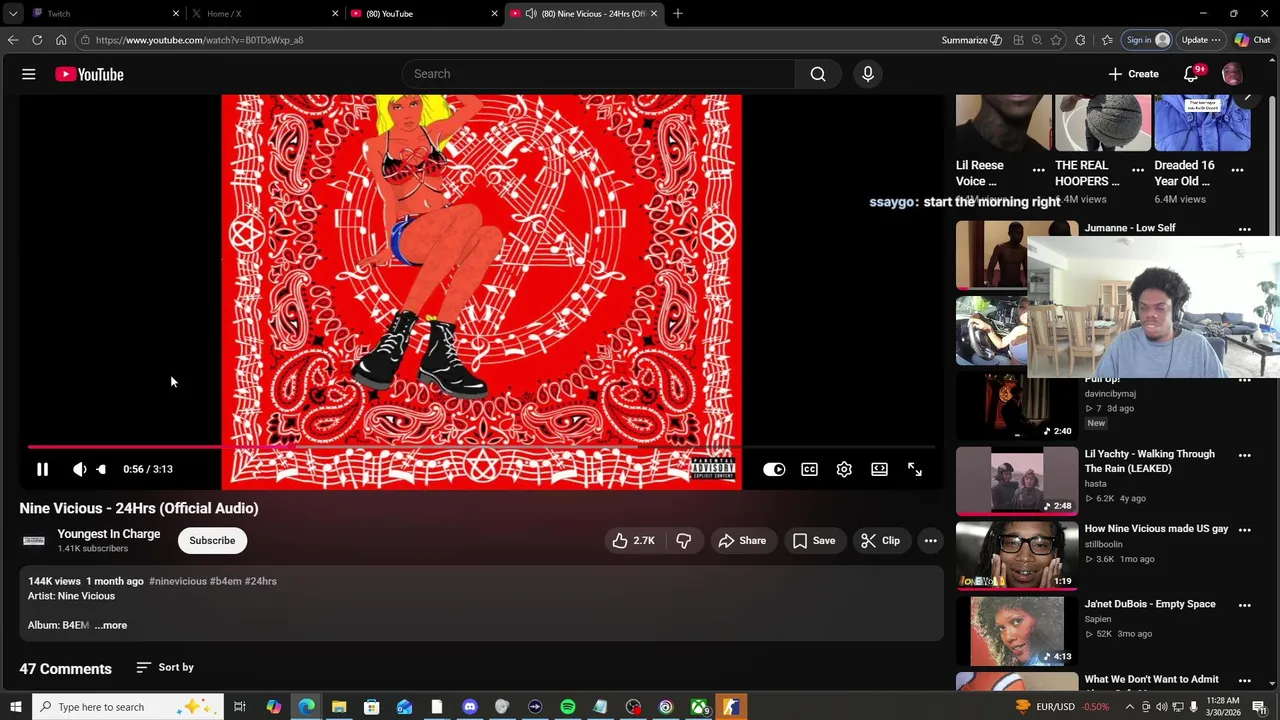Screen dimensions: 1280x720
Task: Open the Create button
Action: tap(1133, 74)
